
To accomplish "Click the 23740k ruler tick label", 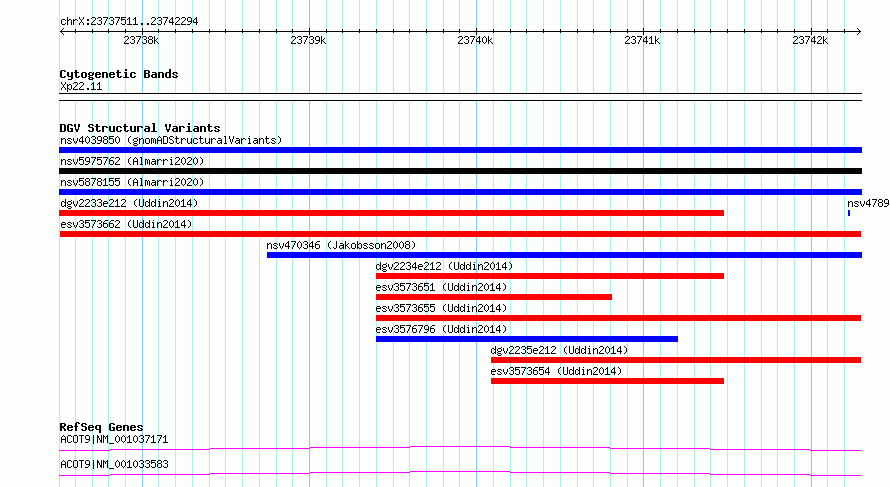I will (475, 40).
